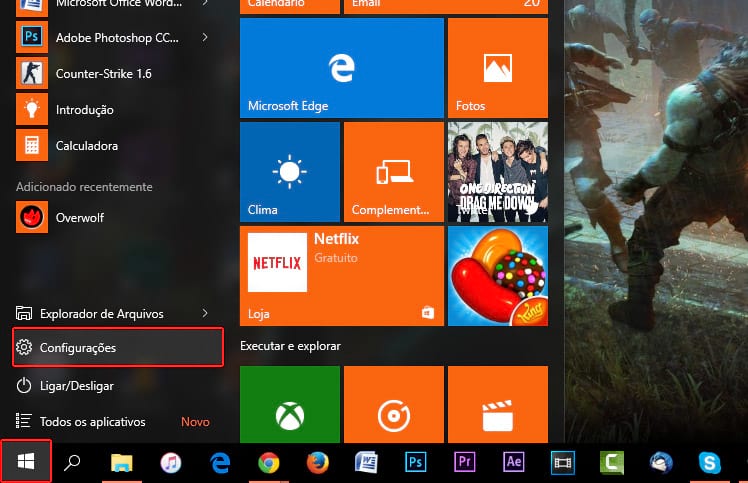The image size is (748, 483).
Task: Open the Clima weather tile
Action: (x=290, y=172)
